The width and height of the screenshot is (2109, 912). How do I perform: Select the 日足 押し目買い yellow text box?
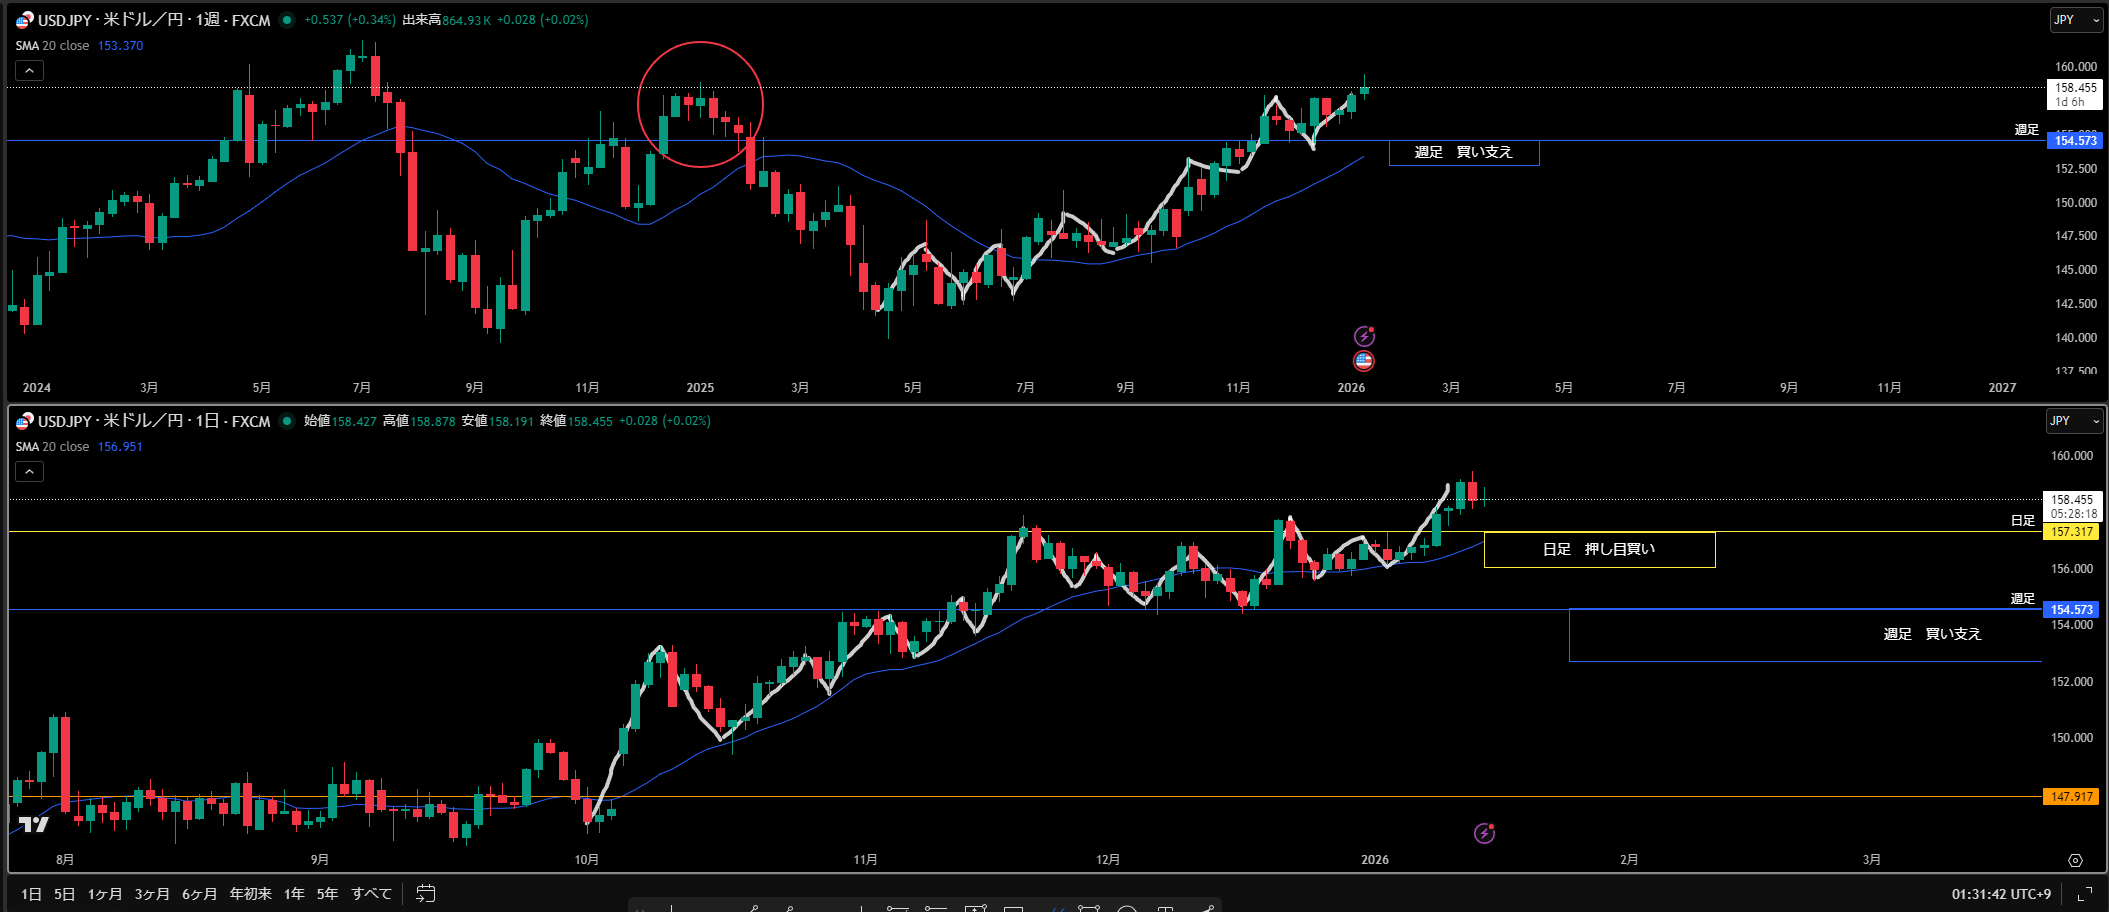point(1598,549)
